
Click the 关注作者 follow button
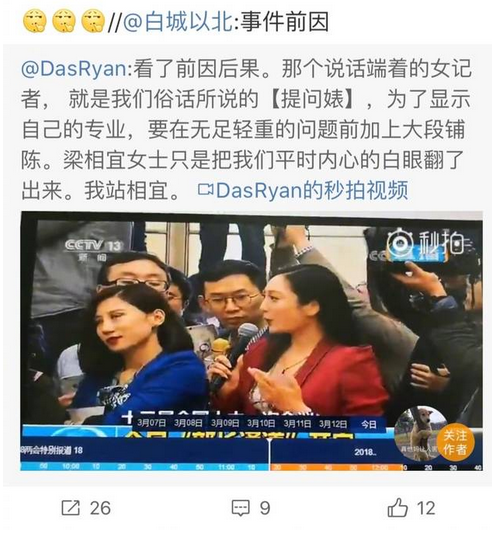(455, 442)
